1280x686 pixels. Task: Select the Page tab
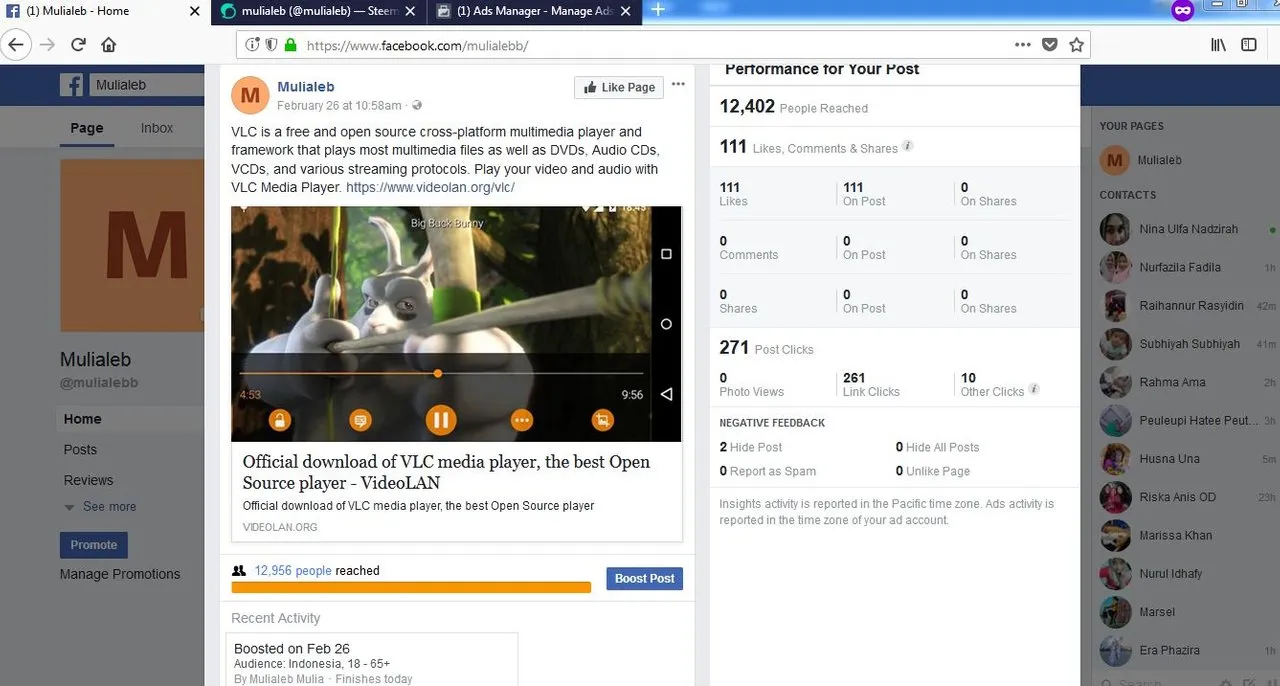click(x=86, y=128)
